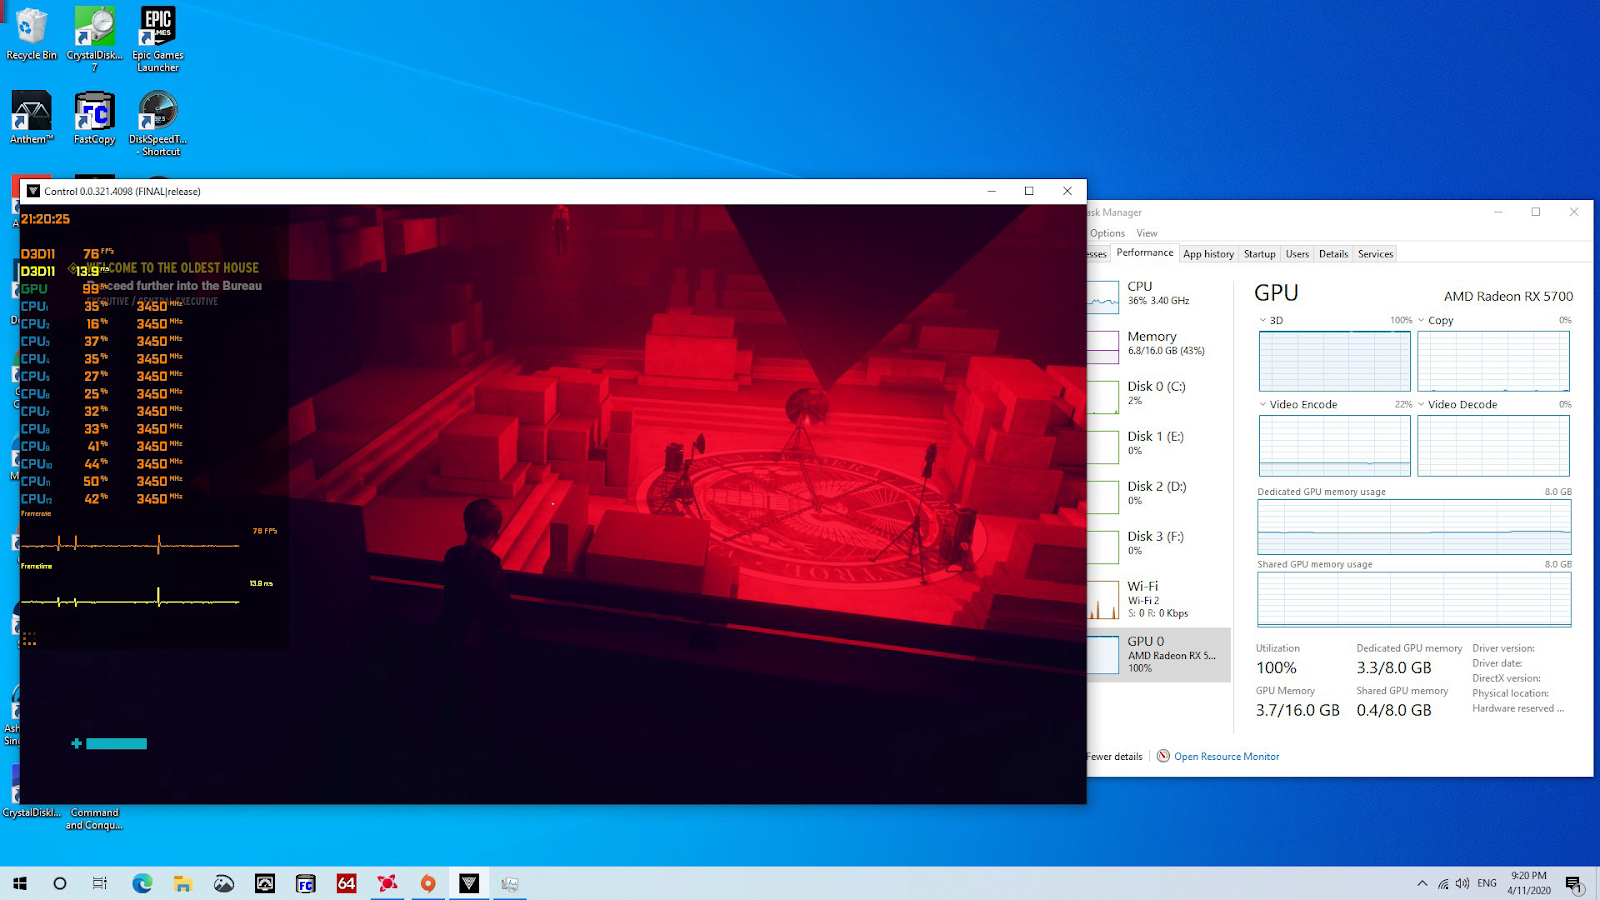The width and height of the screenshot is (1600, 900).
Task: Open the View menu in Task Manager
Action: pos(1147,233)
